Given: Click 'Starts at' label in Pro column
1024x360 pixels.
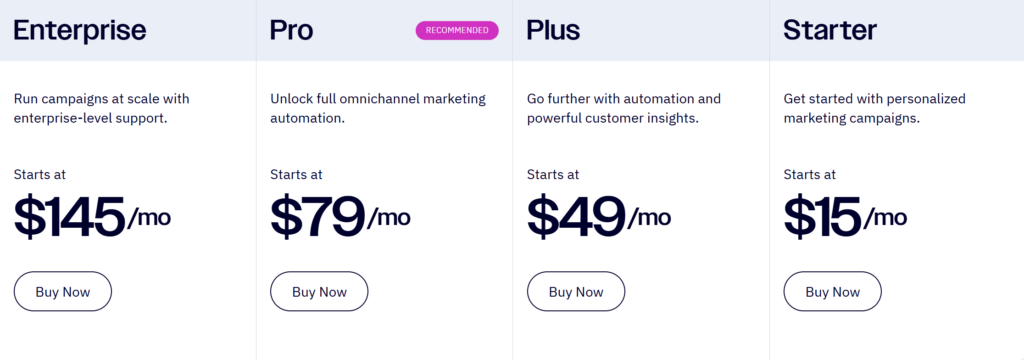Looking at the screenshot, I should [x=296, y=174].
